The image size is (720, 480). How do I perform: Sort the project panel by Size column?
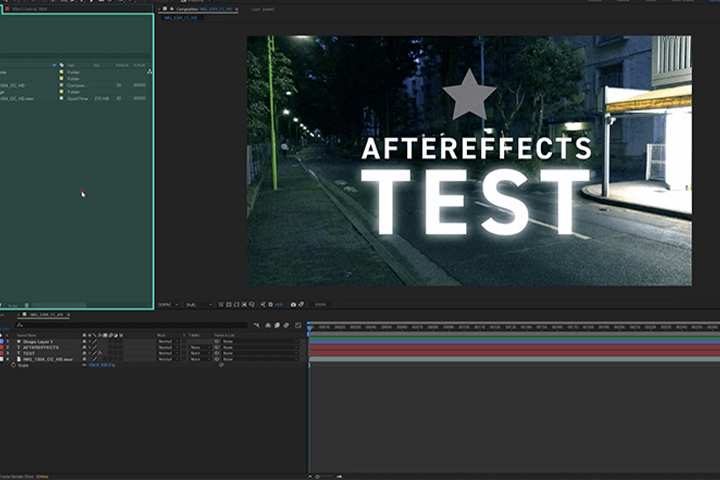97,65
